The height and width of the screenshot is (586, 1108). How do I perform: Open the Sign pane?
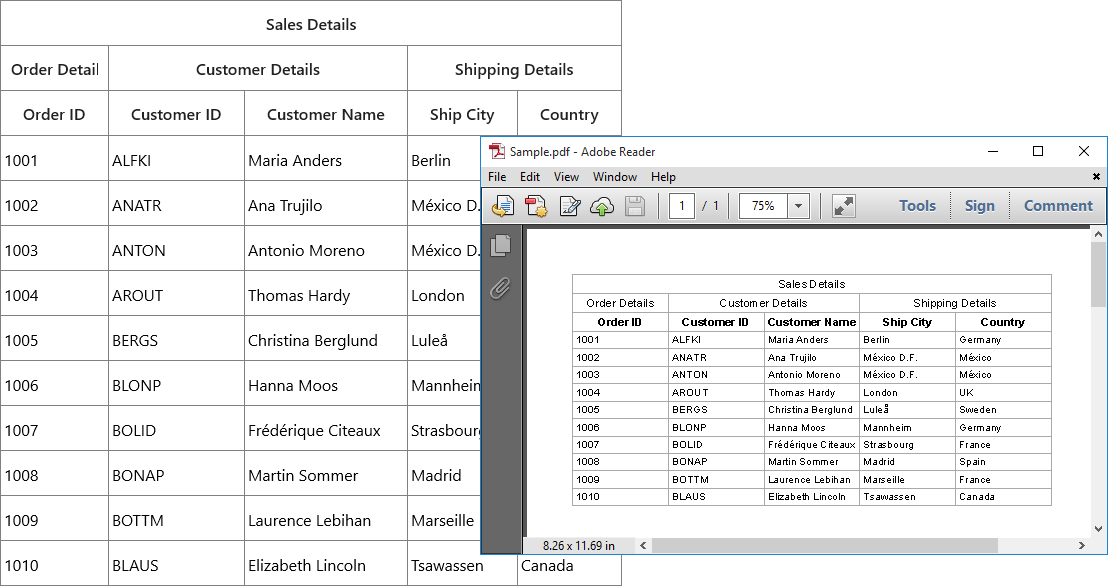(x=979, y=206)
